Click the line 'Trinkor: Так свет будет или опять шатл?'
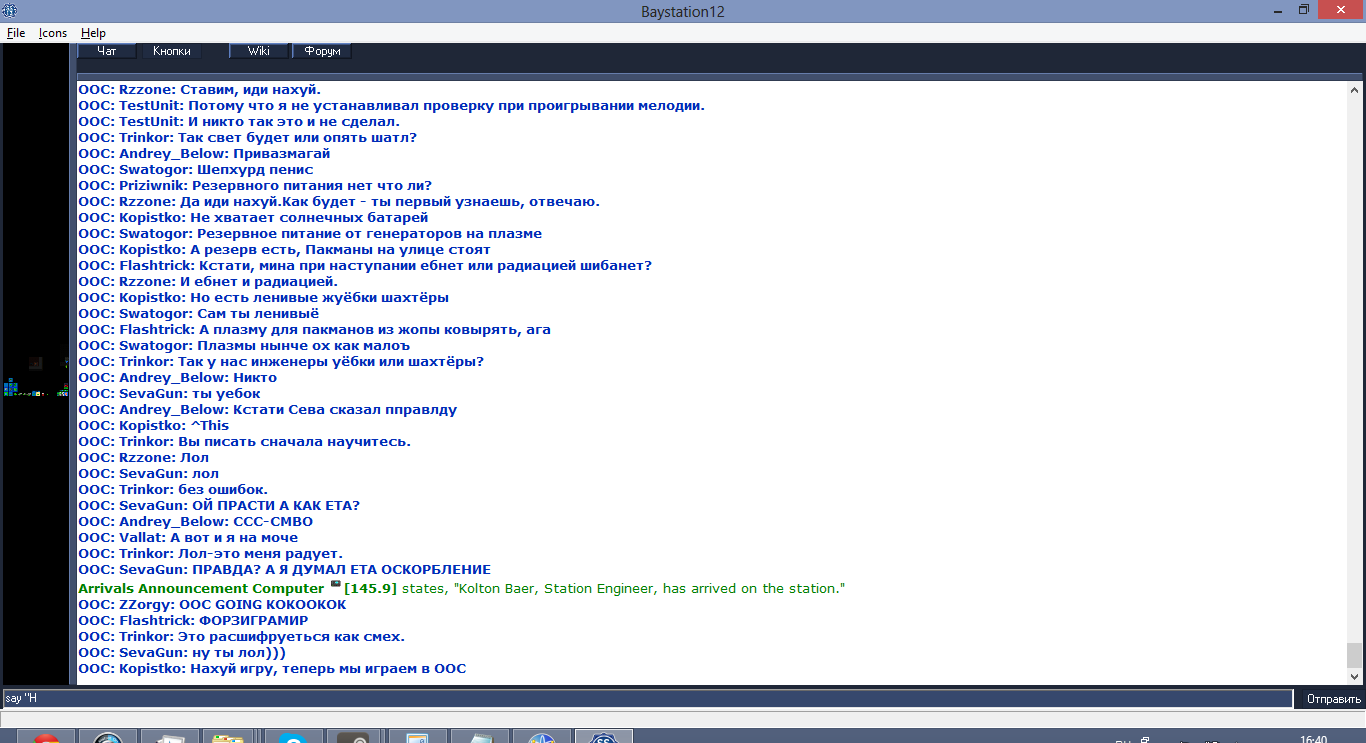The image size is (1366, 743). coord(247,138)
